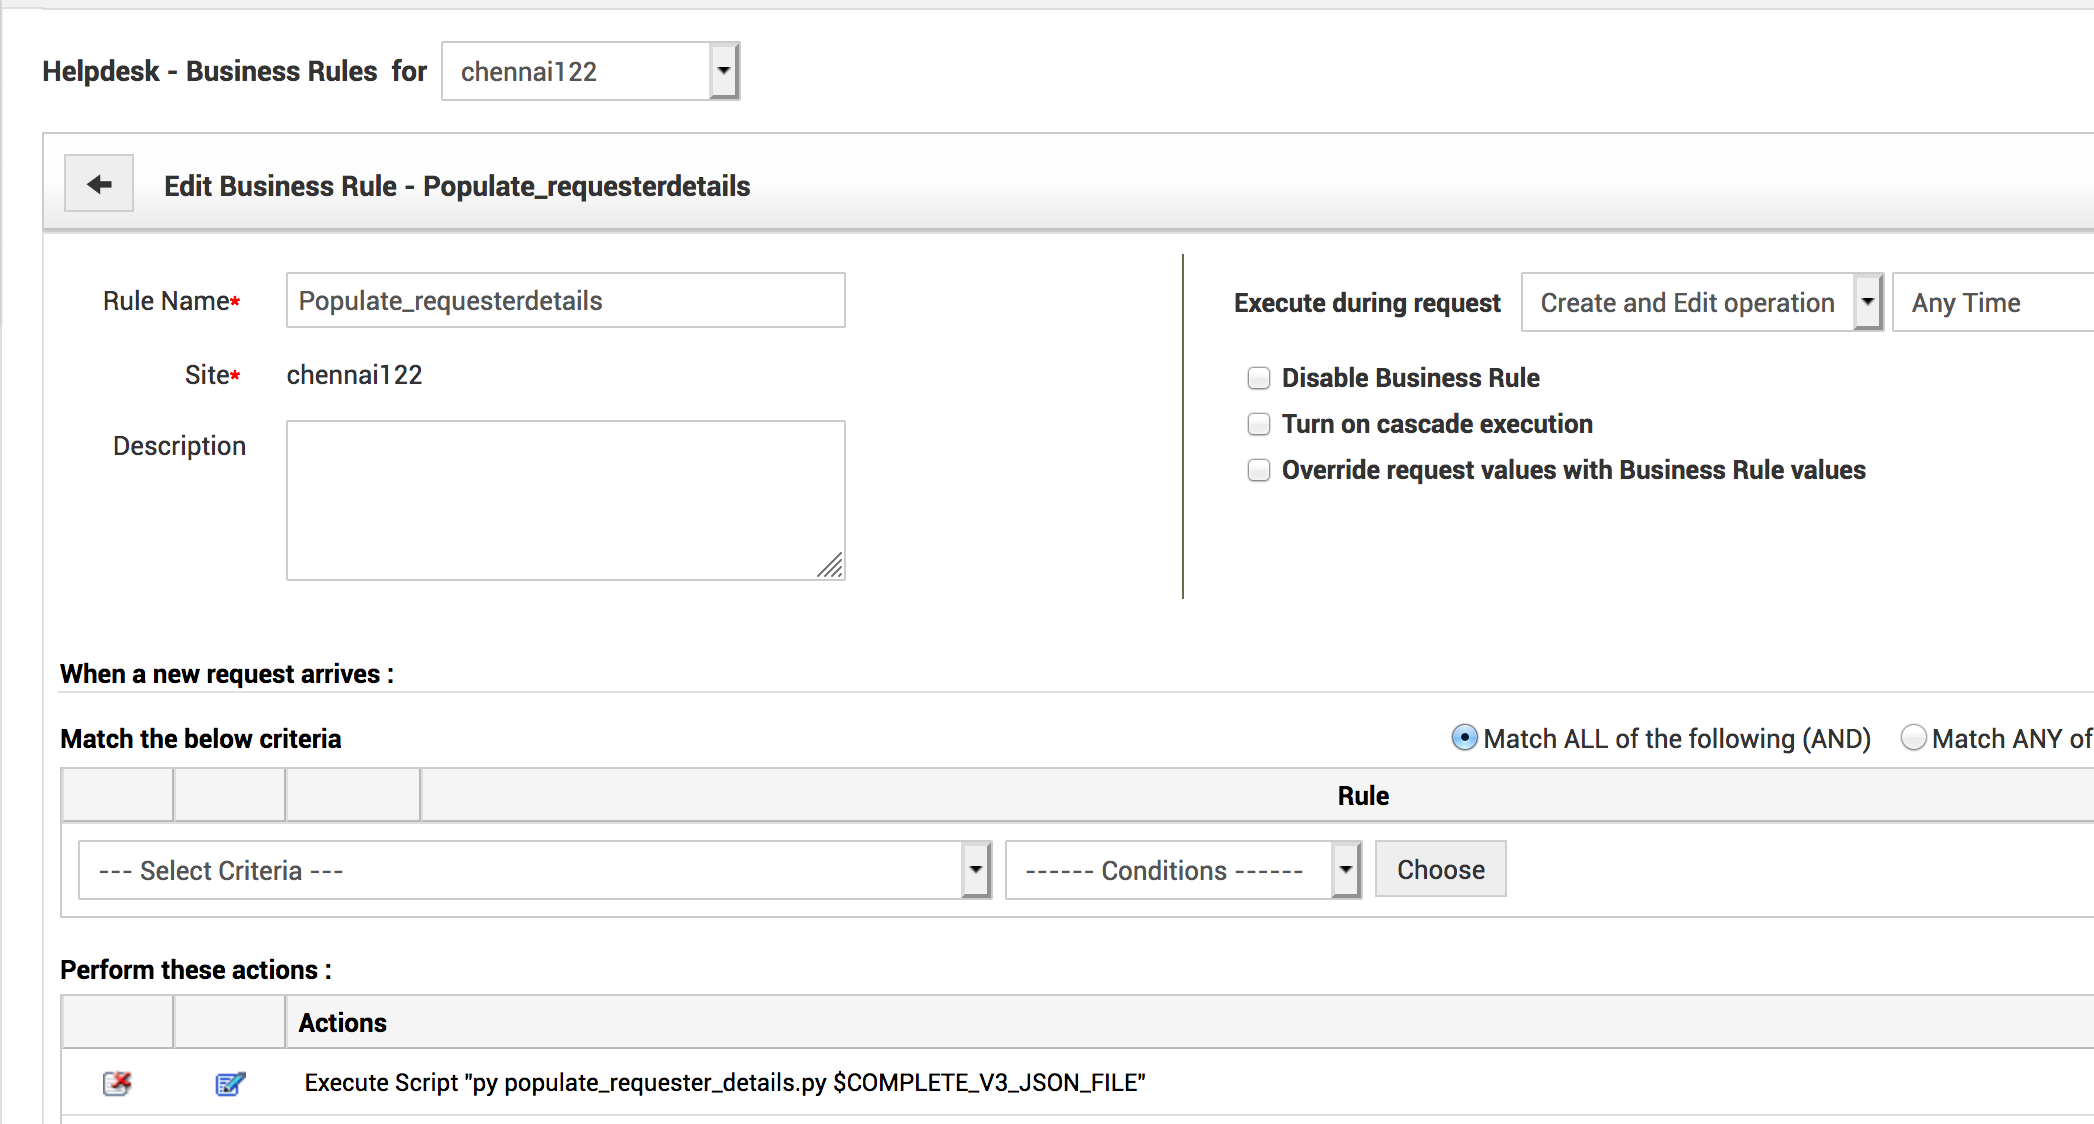Delete the Execute Script action

click(117, 1083)
